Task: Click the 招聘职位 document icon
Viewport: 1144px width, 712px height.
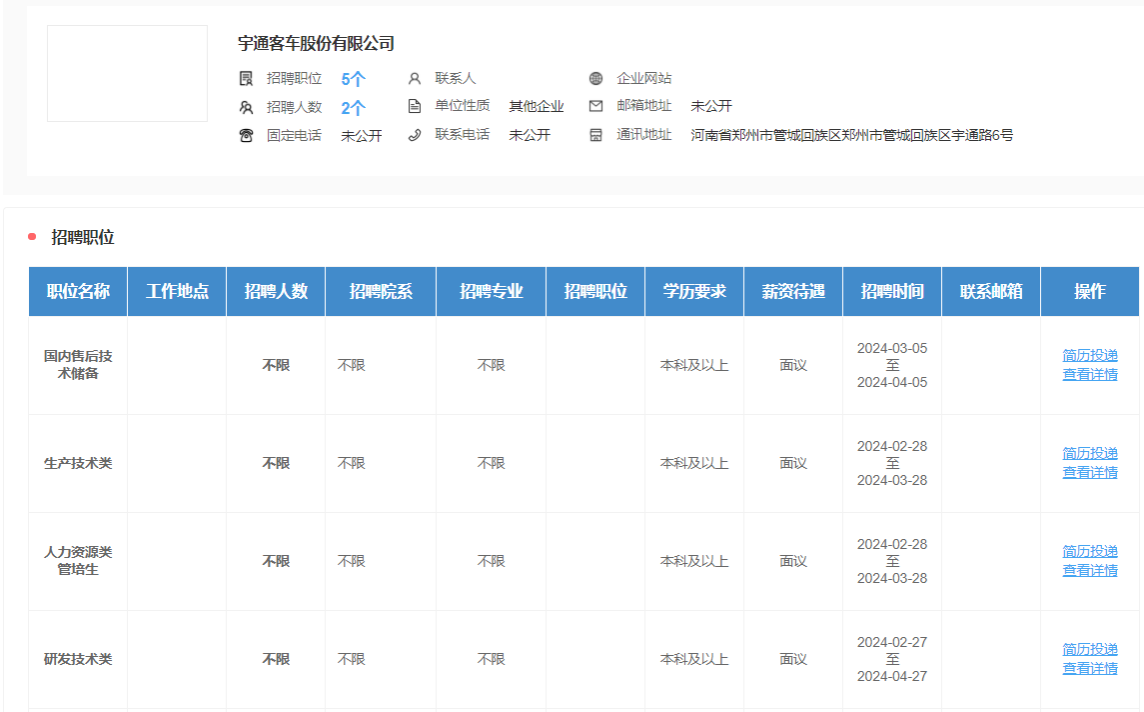Action: click(246, 78)
